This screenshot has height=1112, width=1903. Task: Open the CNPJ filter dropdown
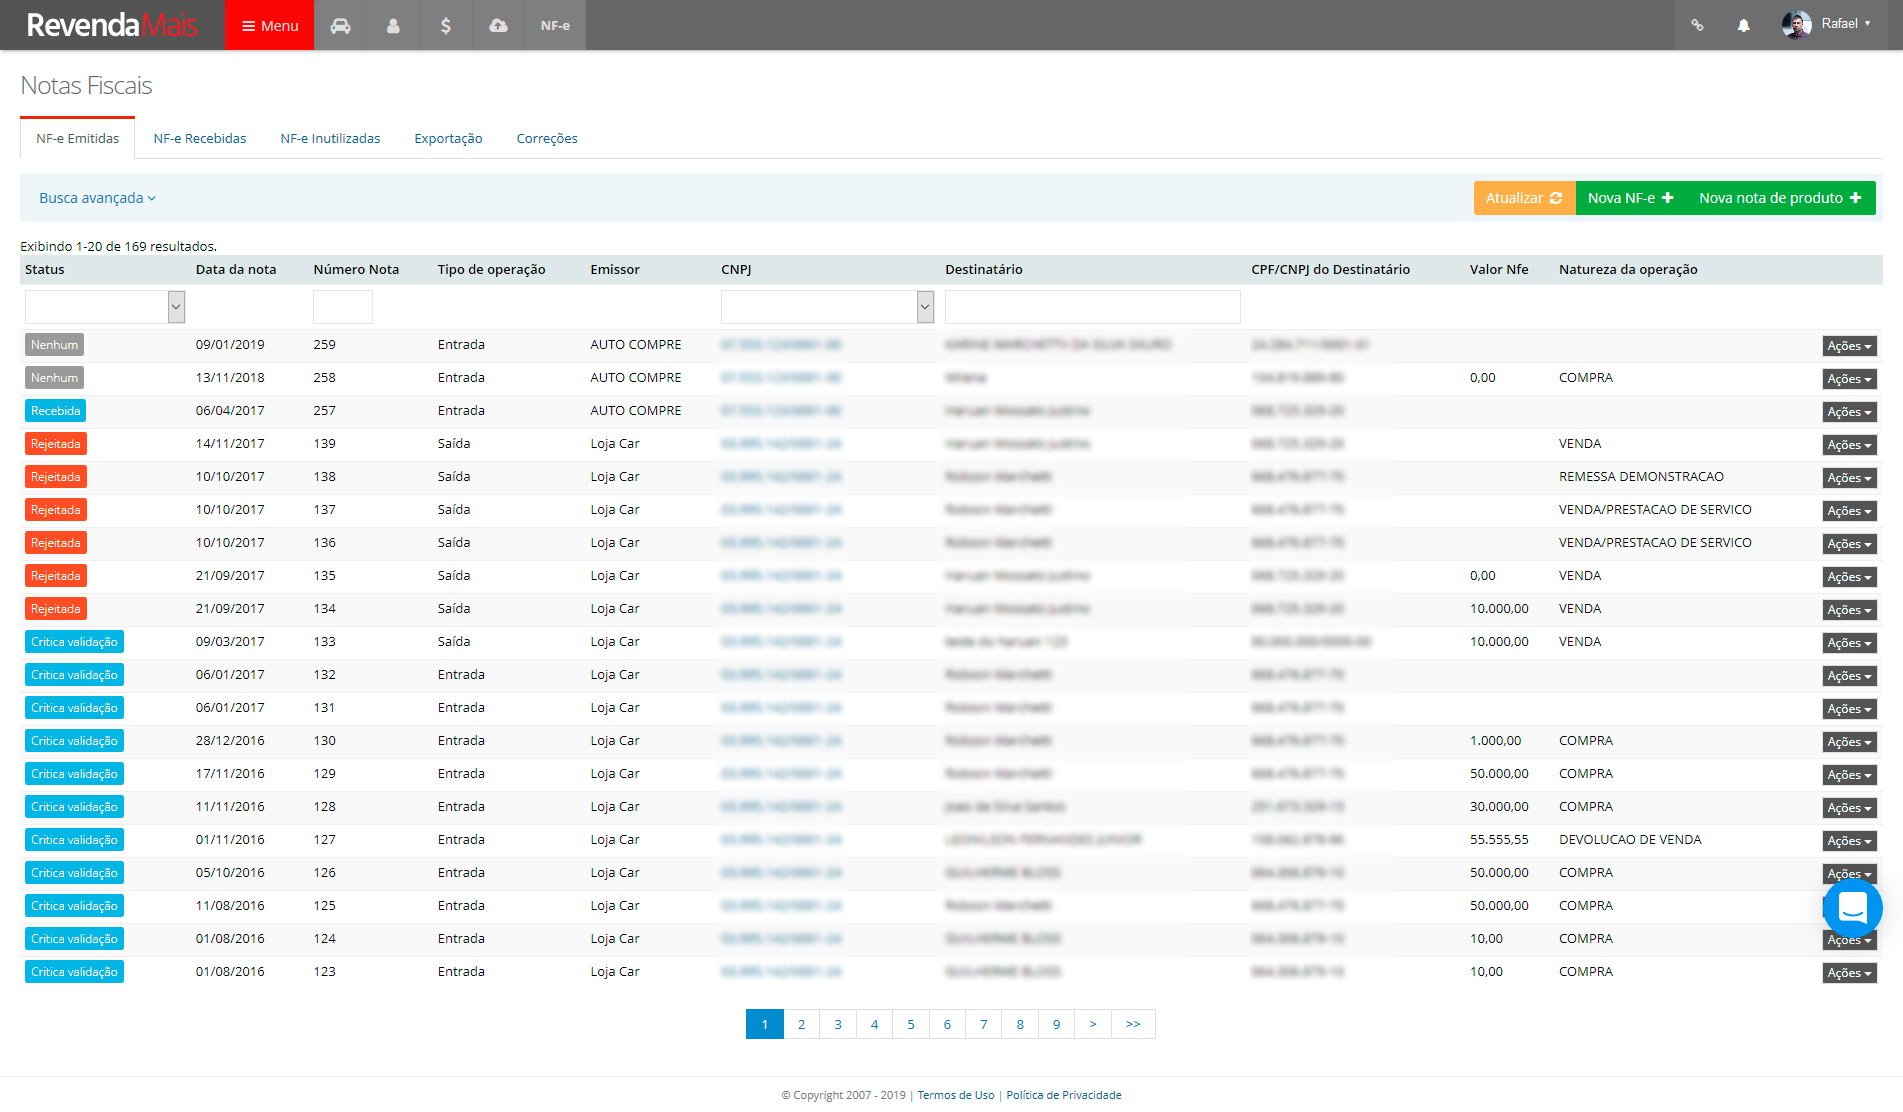tap(827, 307)
